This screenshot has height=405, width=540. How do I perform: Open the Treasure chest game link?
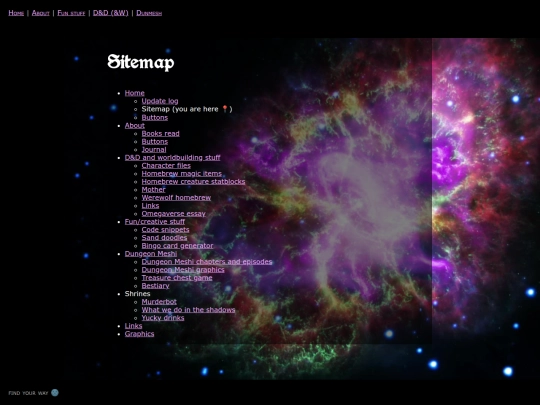coord(177,278)
